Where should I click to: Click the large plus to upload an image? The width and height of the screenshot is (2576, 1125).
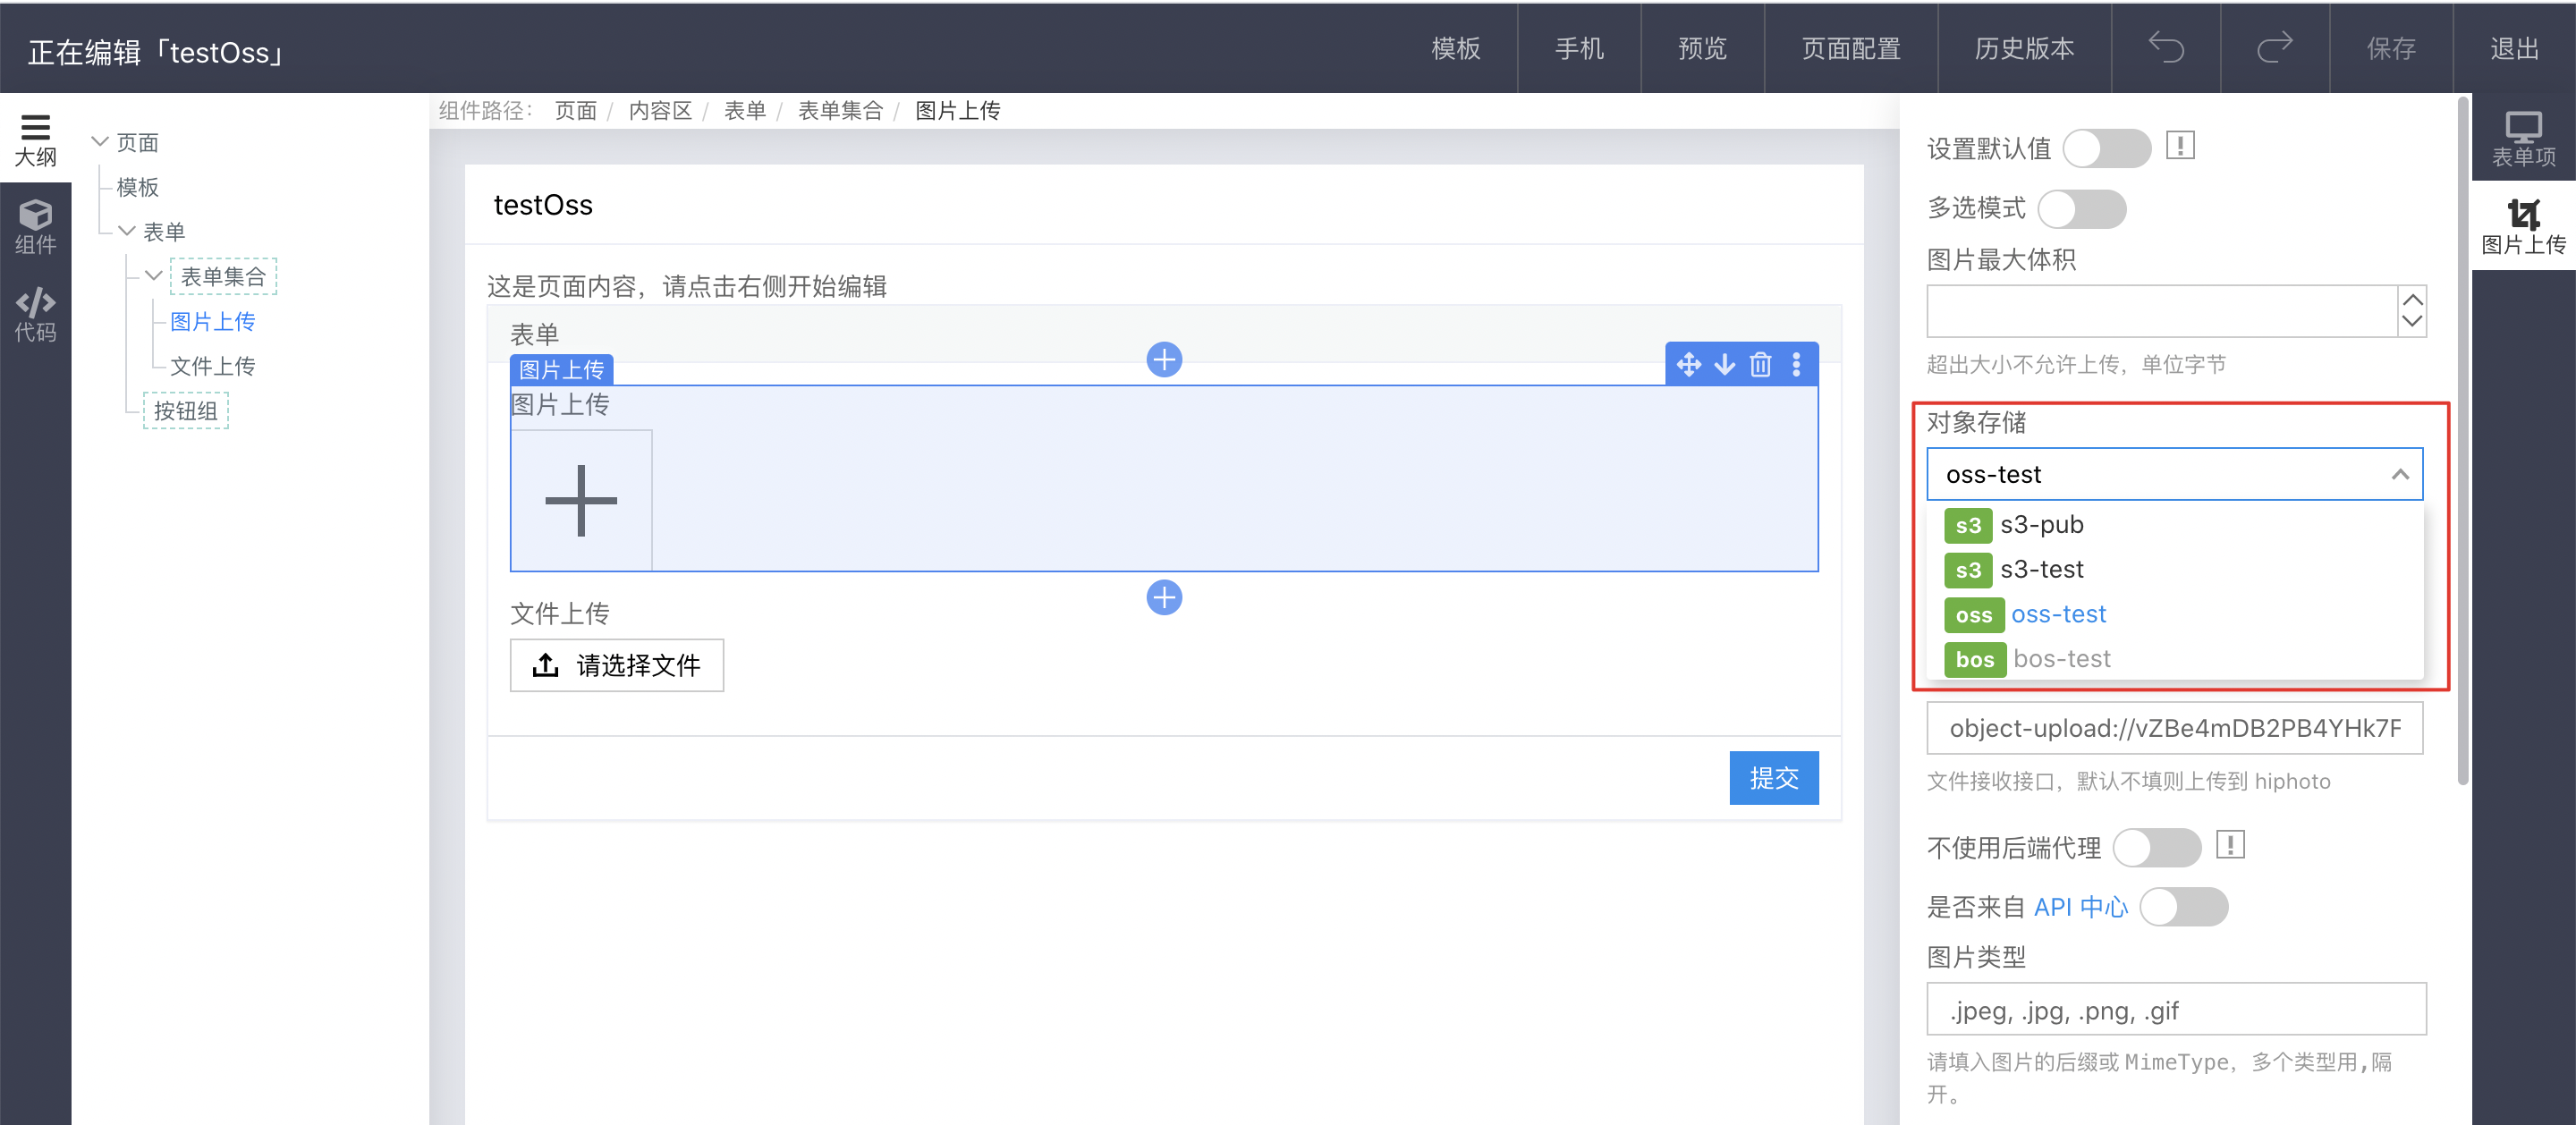point(581,500)
